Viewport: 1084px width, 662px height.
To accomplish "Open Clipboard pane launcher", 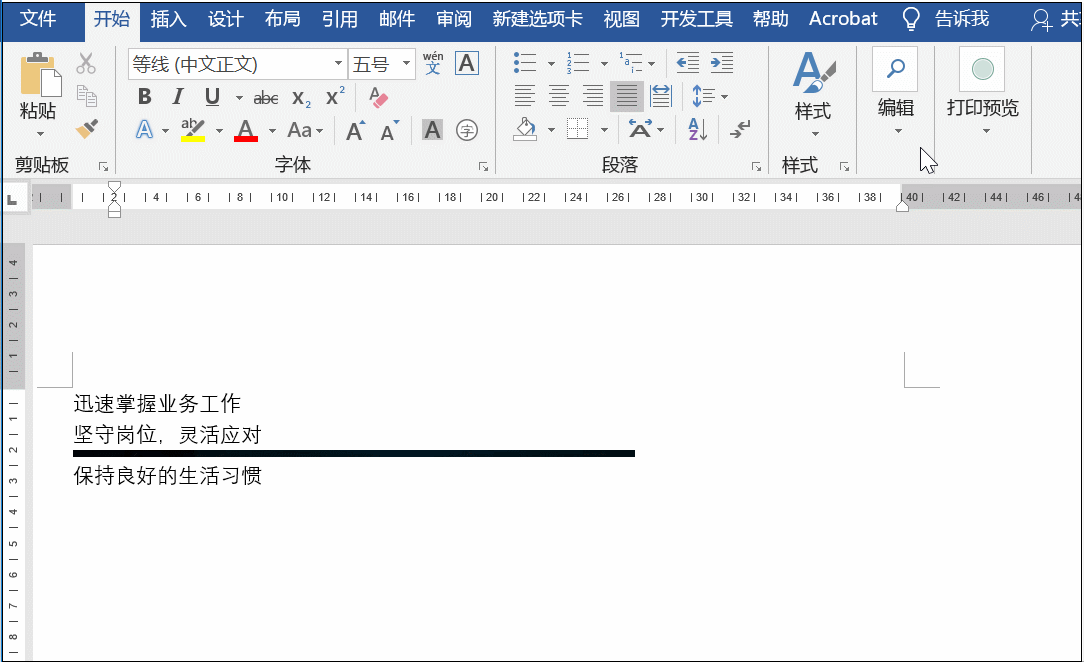I will pos(103,167).
